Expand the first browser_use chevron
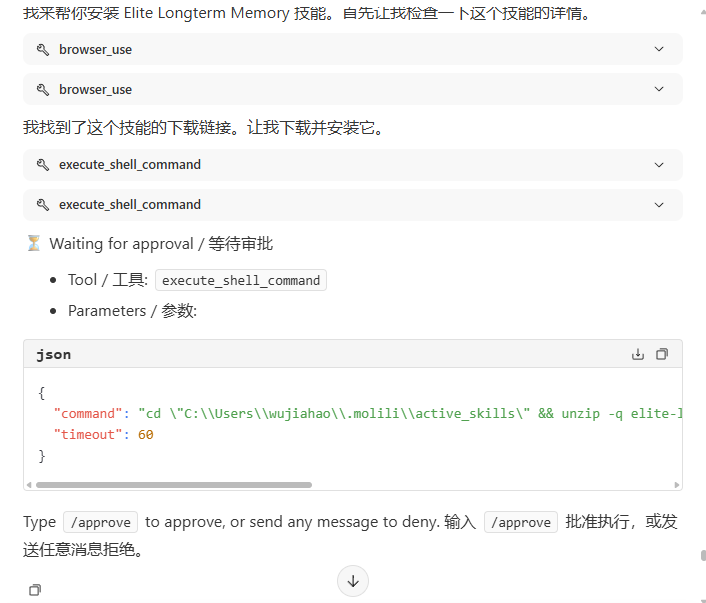 [659, 49]
